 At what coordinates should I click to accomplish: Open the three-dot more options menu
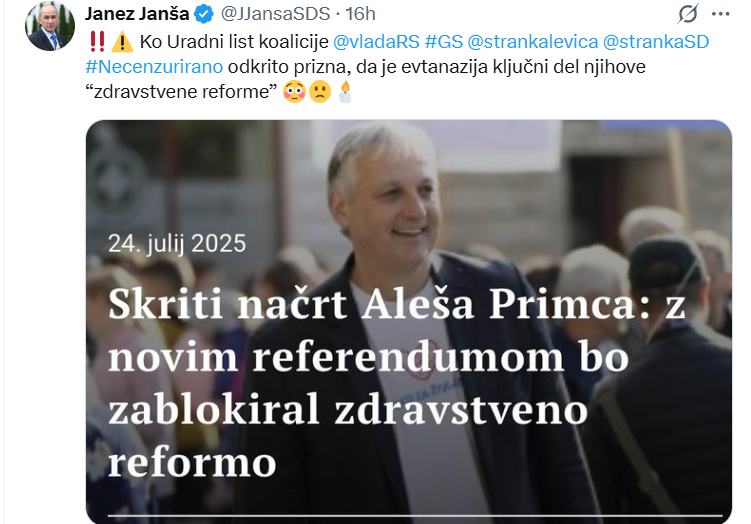pos(720,14)
